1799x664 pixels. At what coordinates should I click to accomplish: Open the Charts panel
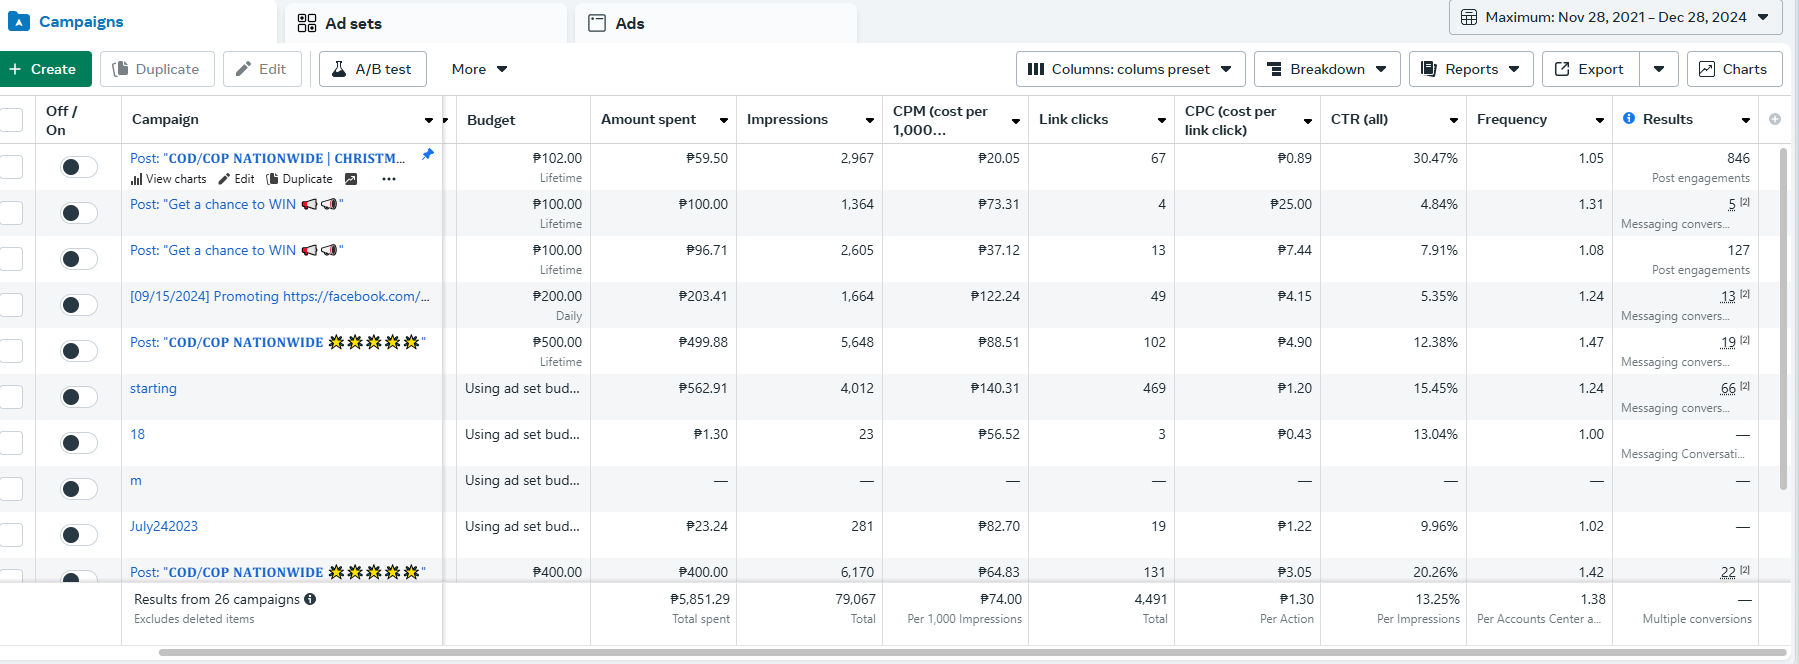[x=1734, y=69]
